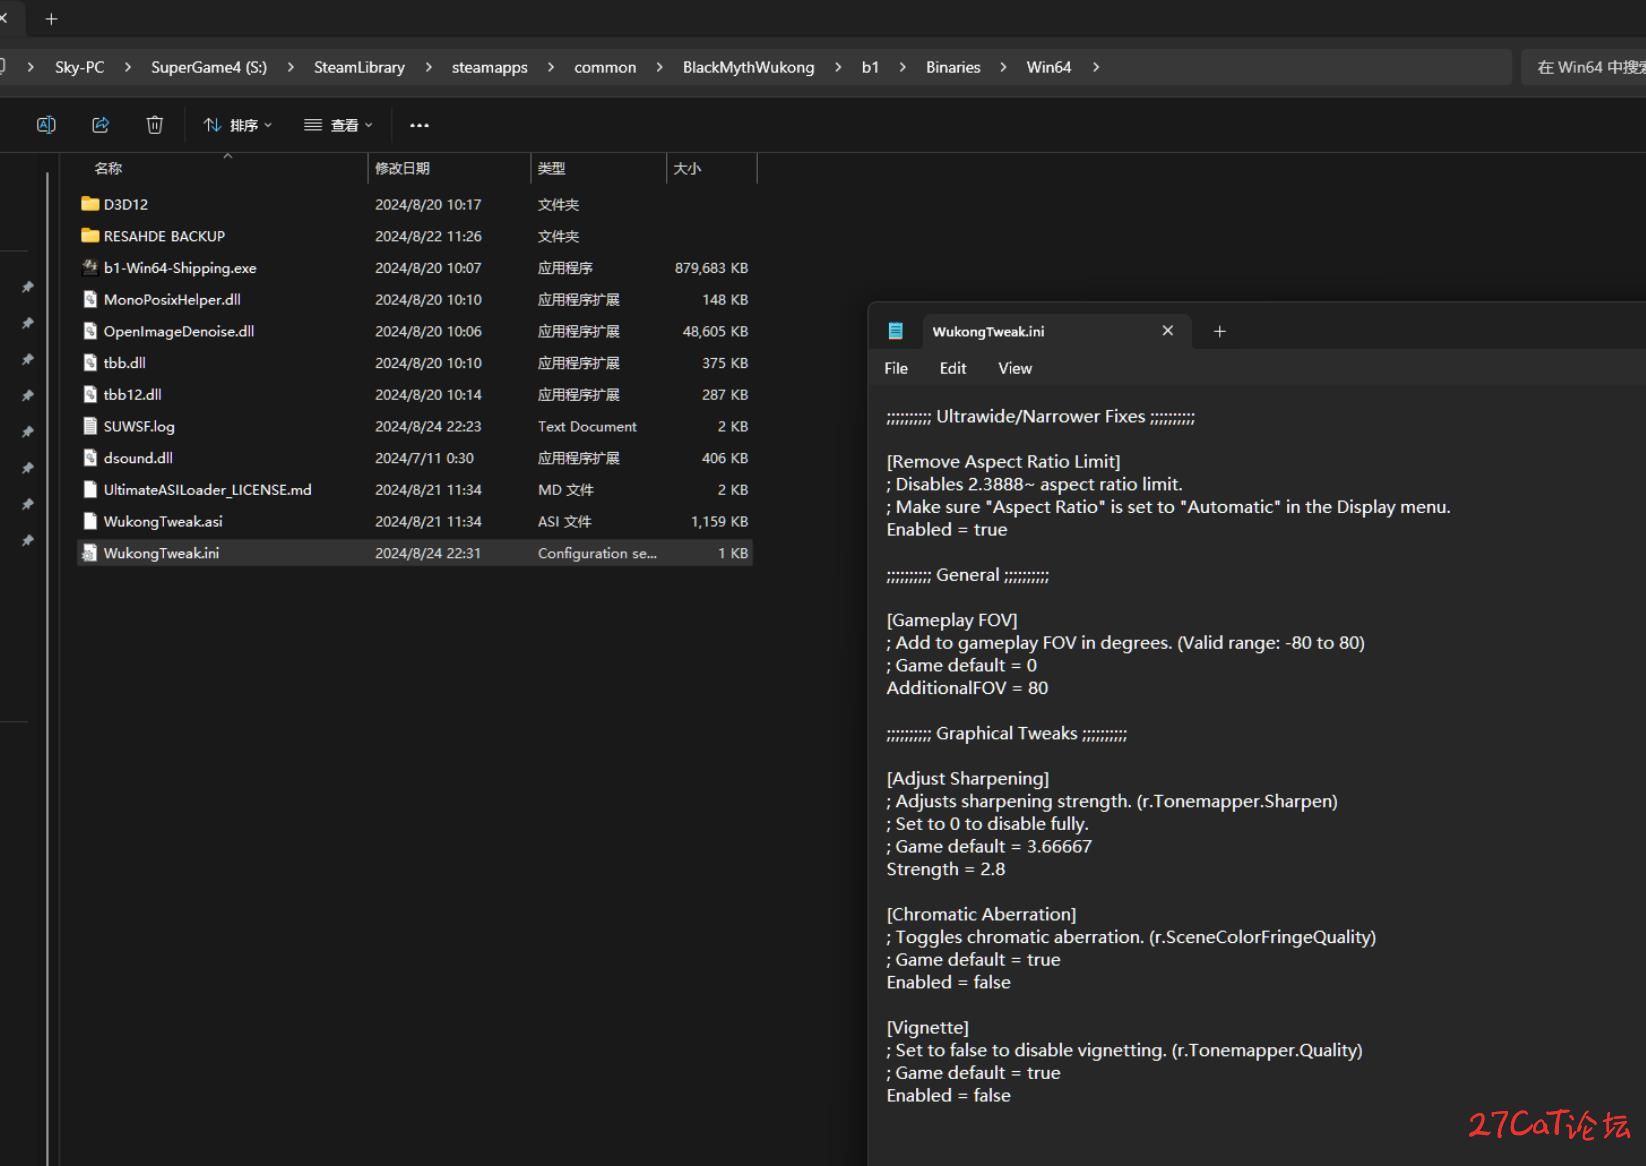Close the WukongTweak.ini Notepad tab
Image resolution: width=1646 pixels, height=1166 pixels.
1167,331
